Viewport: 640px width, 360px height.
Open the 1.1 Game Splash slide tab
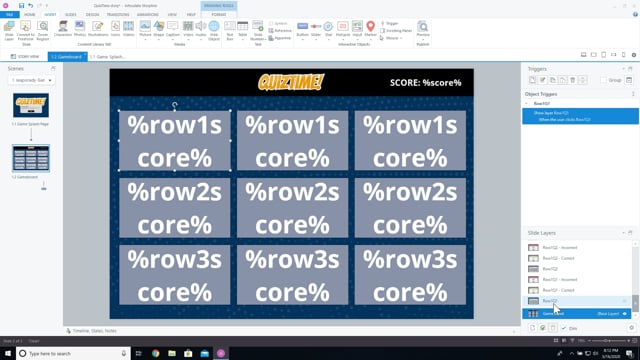pos(108,57)
